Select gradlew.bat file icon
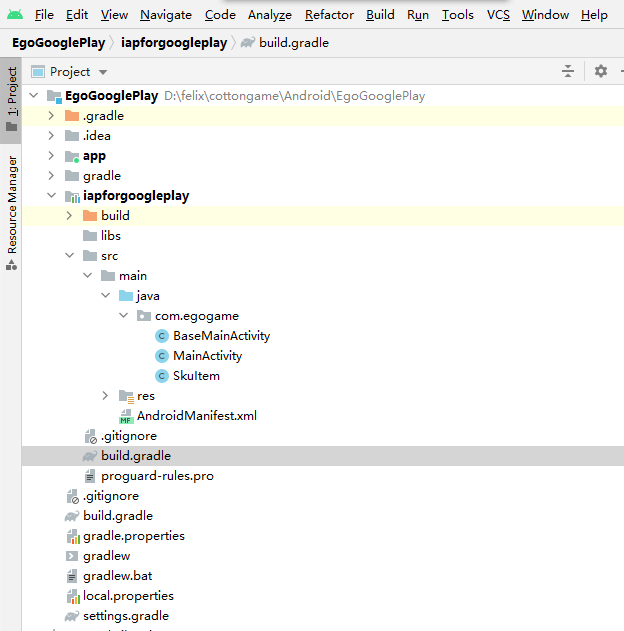This screenshot has height=631, width=624. (x=72, y=576)
